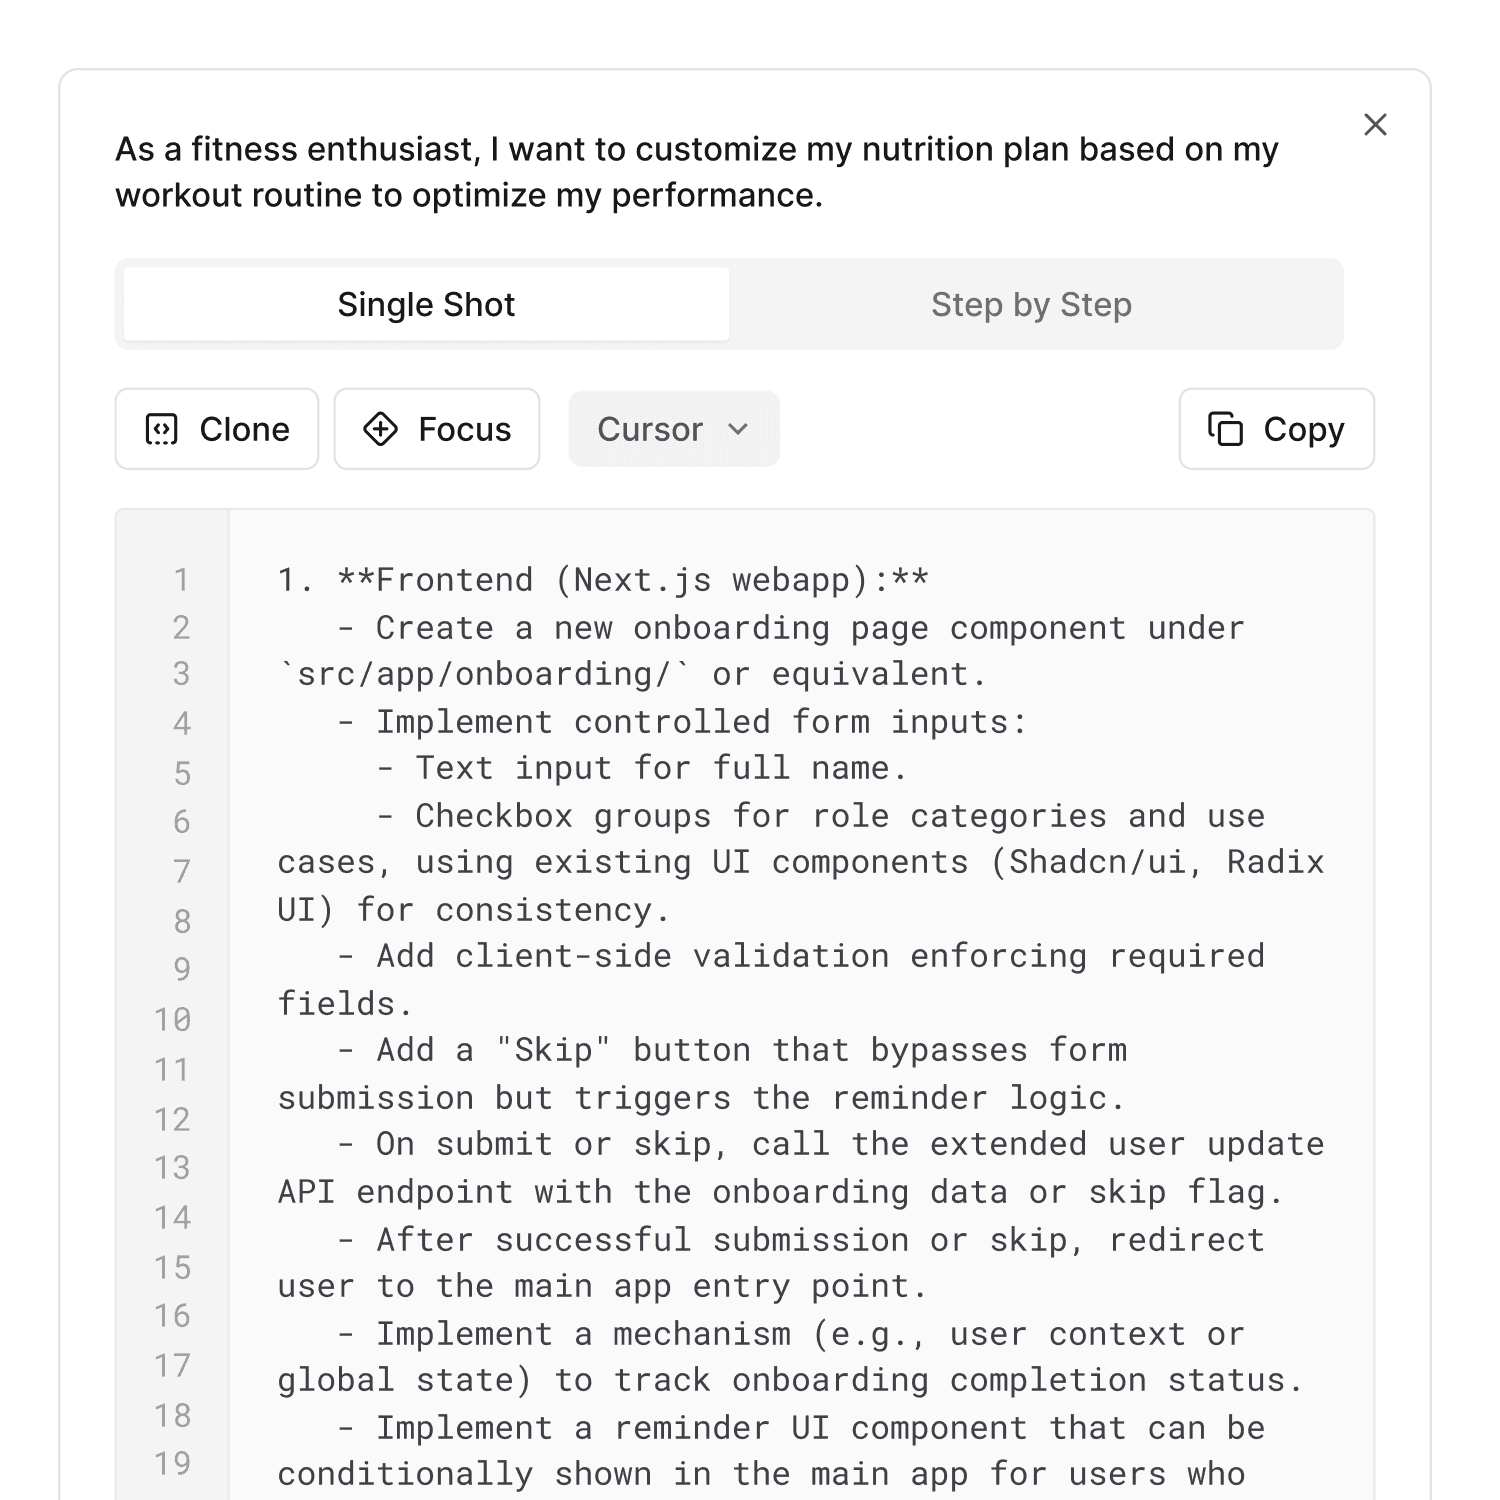Viewport: 1500px width, 1500px height.
Task: Click the Text input for full name line
Action: (x=641, y=768)
